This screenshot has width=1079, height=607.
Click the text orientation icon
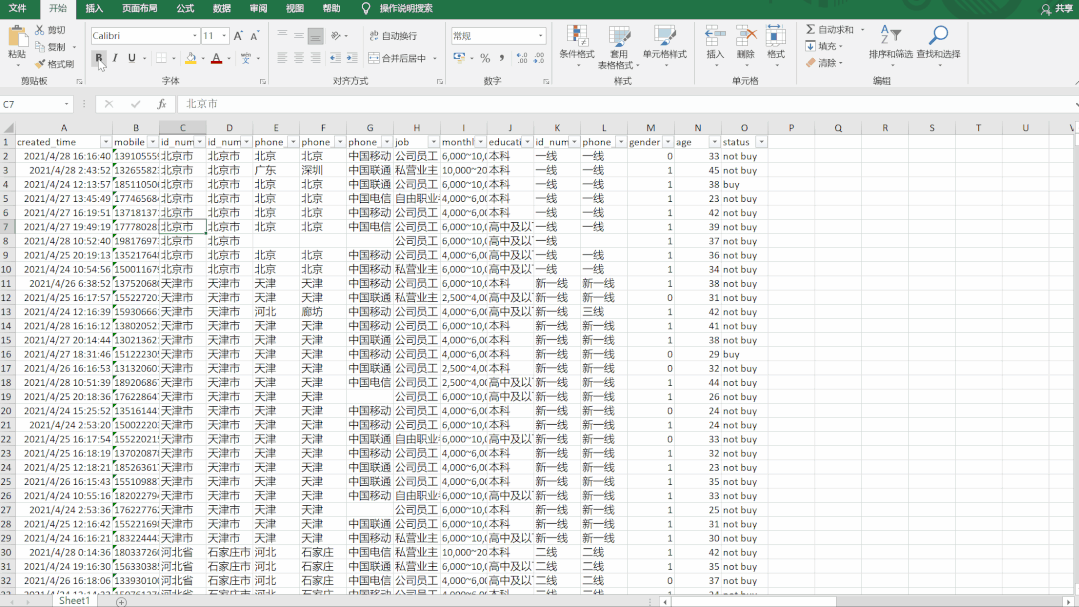336,35
